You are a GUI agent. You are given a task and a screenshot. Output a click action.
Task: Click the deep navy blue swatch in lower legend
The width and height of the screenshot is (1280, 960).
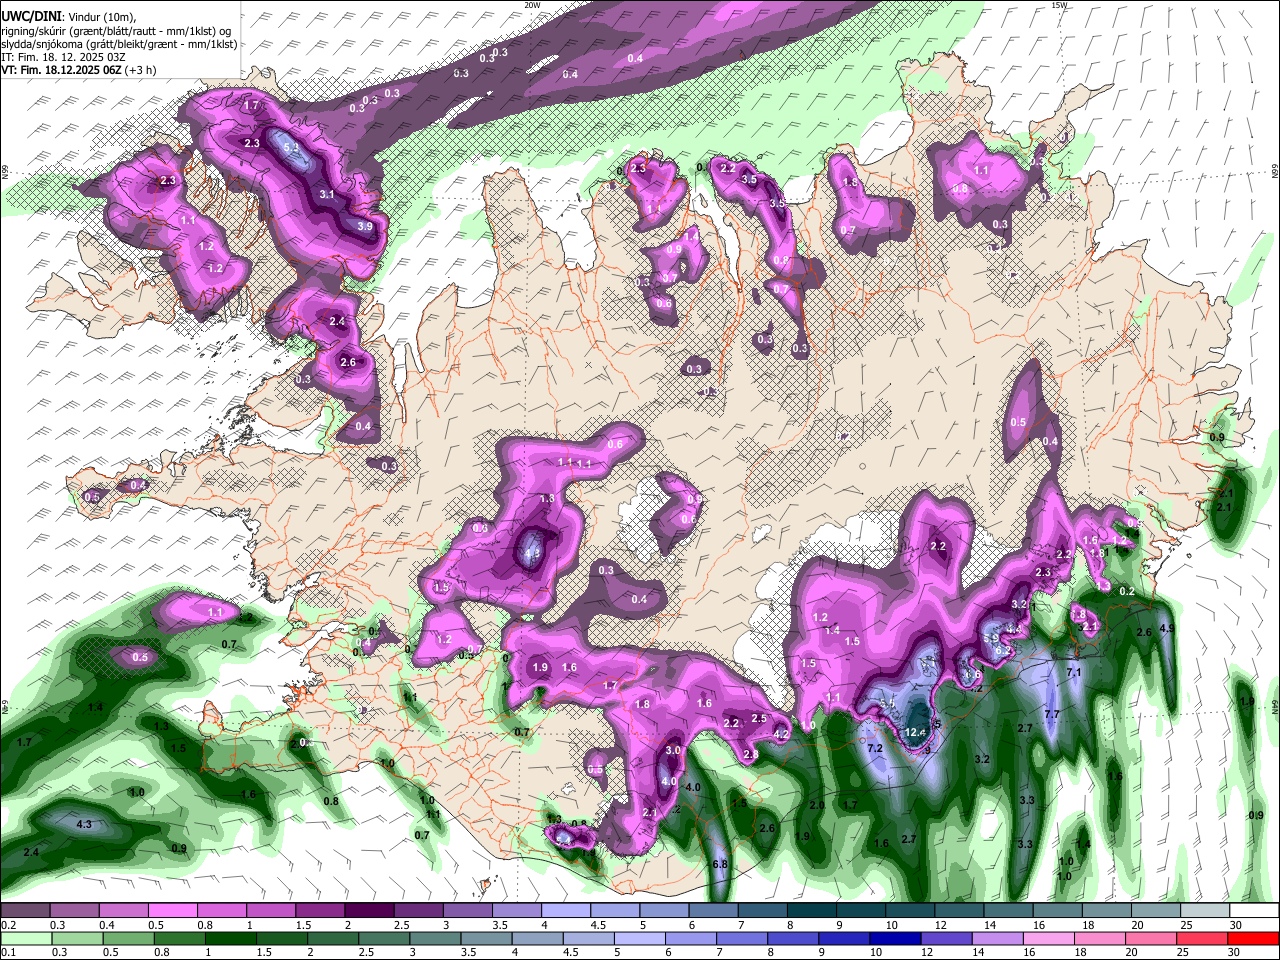[896, 938]
